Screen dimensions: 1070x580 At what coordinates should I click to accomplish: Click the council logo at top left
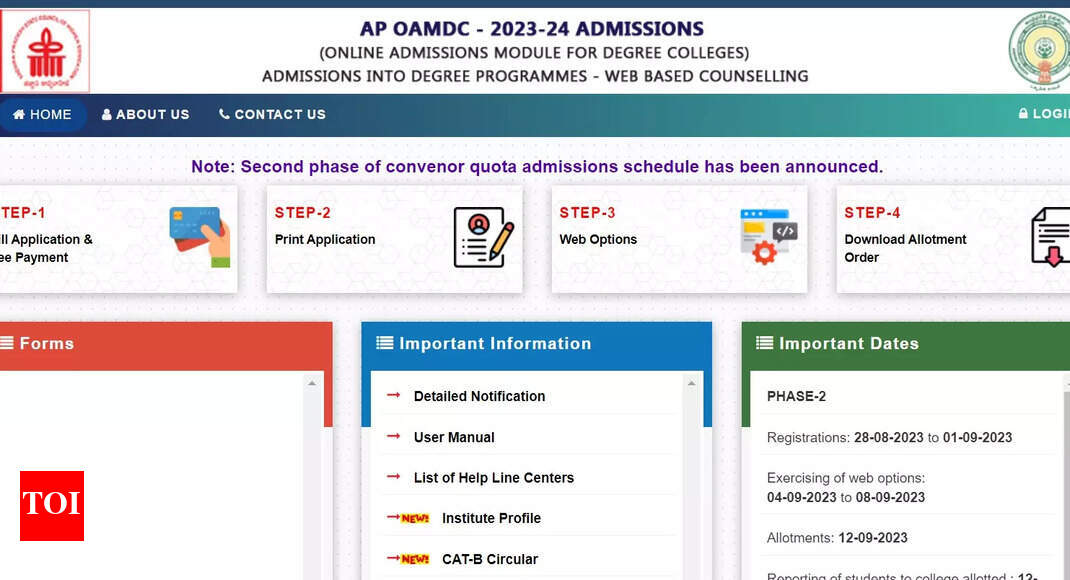coord(45,51)
